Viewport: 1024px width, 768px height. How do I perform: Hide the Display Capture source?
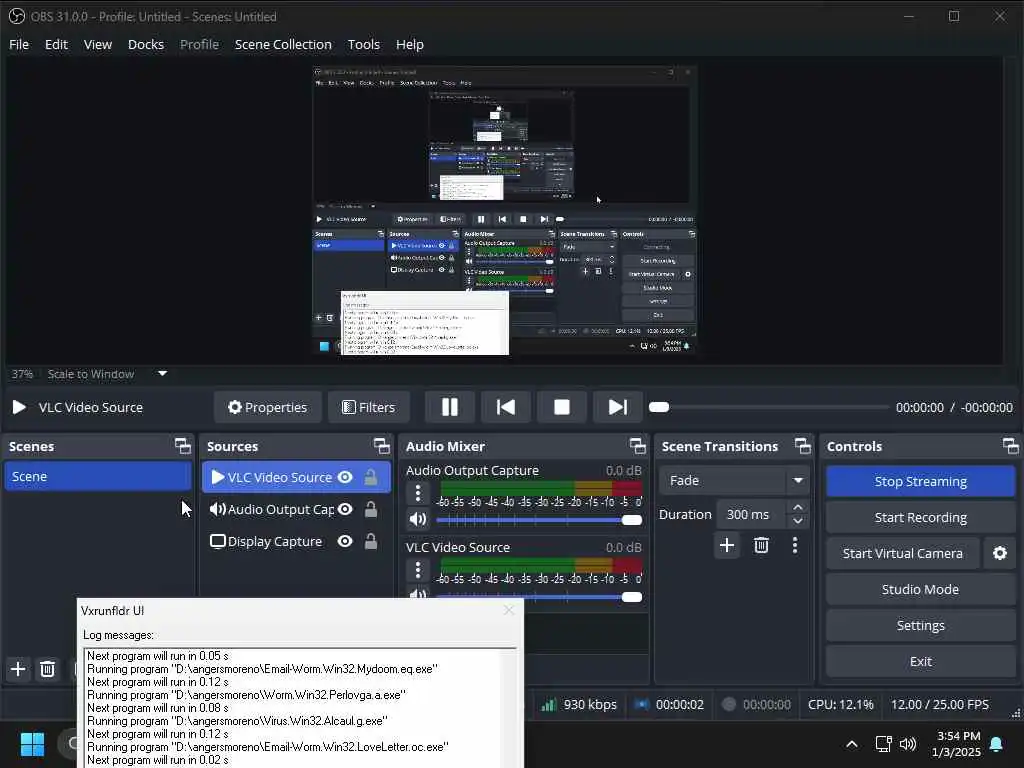click(345, 541)
